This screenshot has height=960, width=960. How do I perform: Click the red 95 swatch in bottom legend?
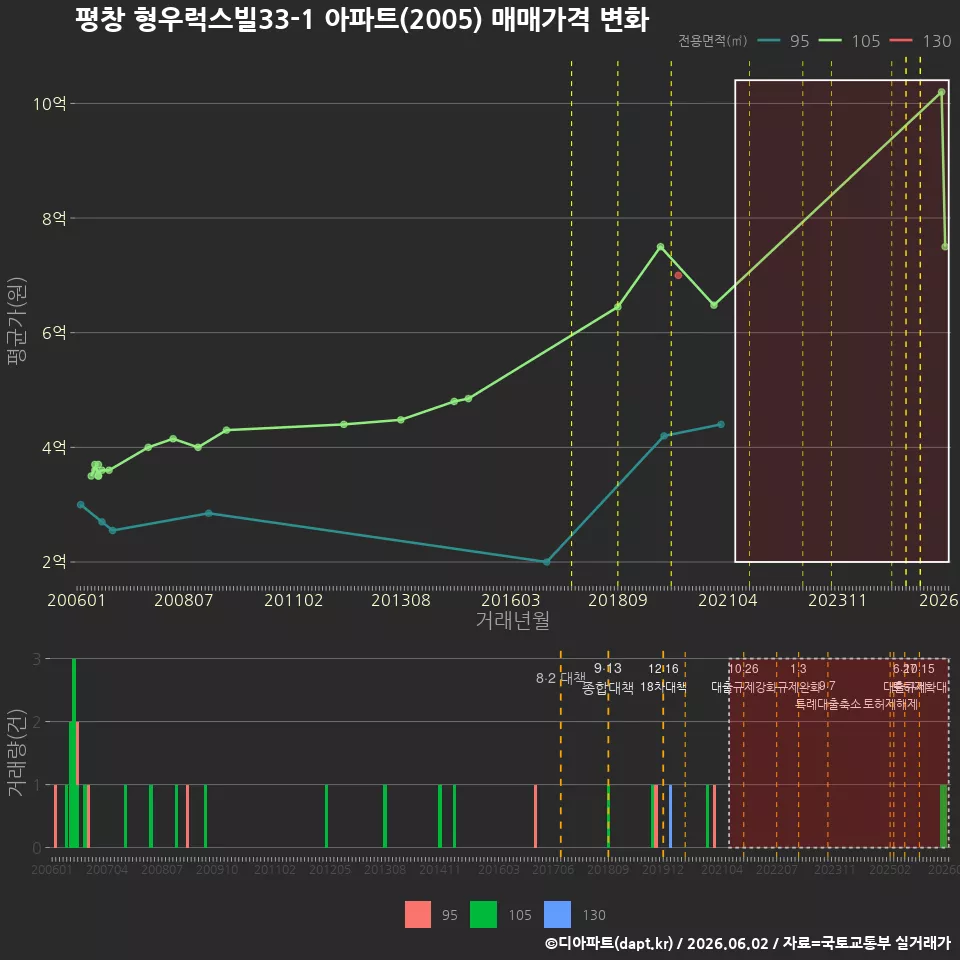point(418,915)
